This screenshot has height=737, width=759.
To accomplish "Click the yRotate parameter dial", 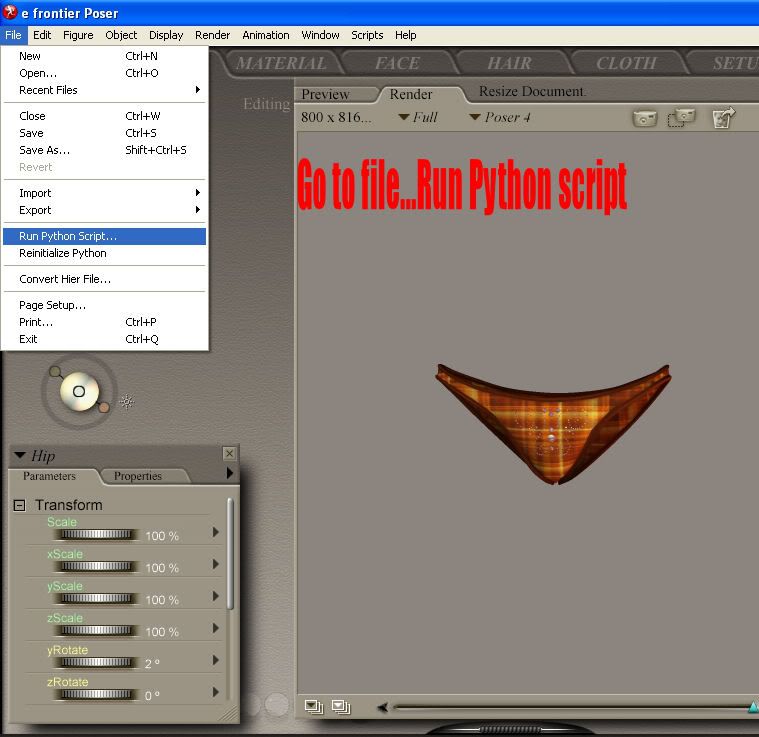I will (x=96, y=662).
